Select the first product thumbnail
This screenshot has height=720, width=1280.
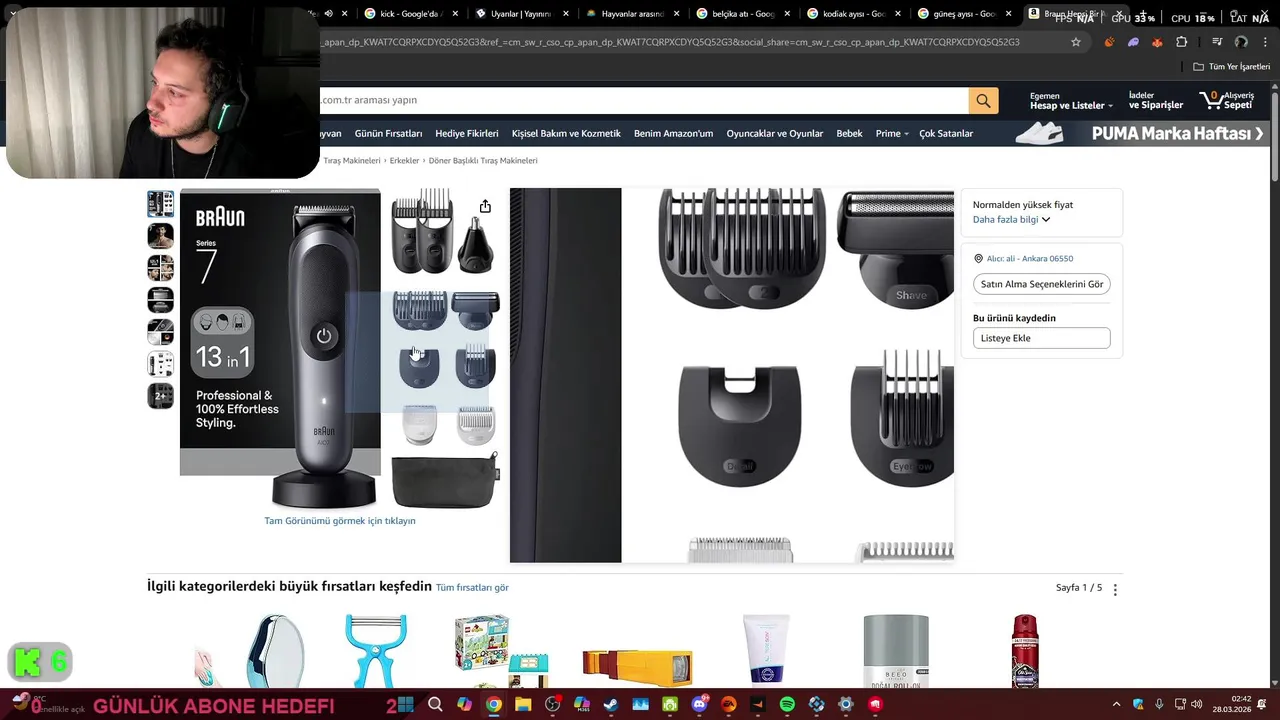click(161, 204)
